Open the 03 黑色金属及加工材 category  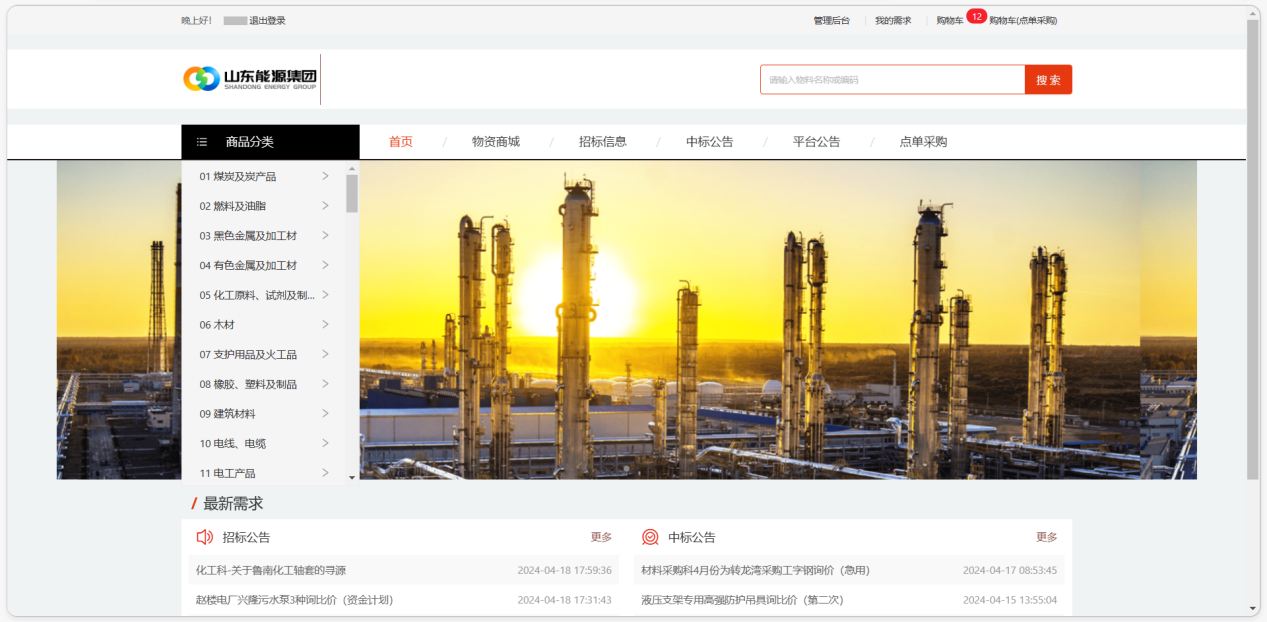[x=248, y=236]
